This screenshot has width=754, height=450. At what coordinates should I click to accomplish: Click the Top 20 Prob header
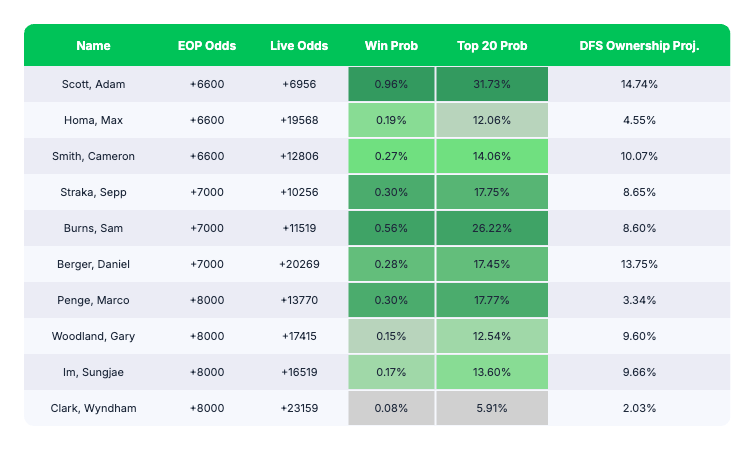coord(491,46)
